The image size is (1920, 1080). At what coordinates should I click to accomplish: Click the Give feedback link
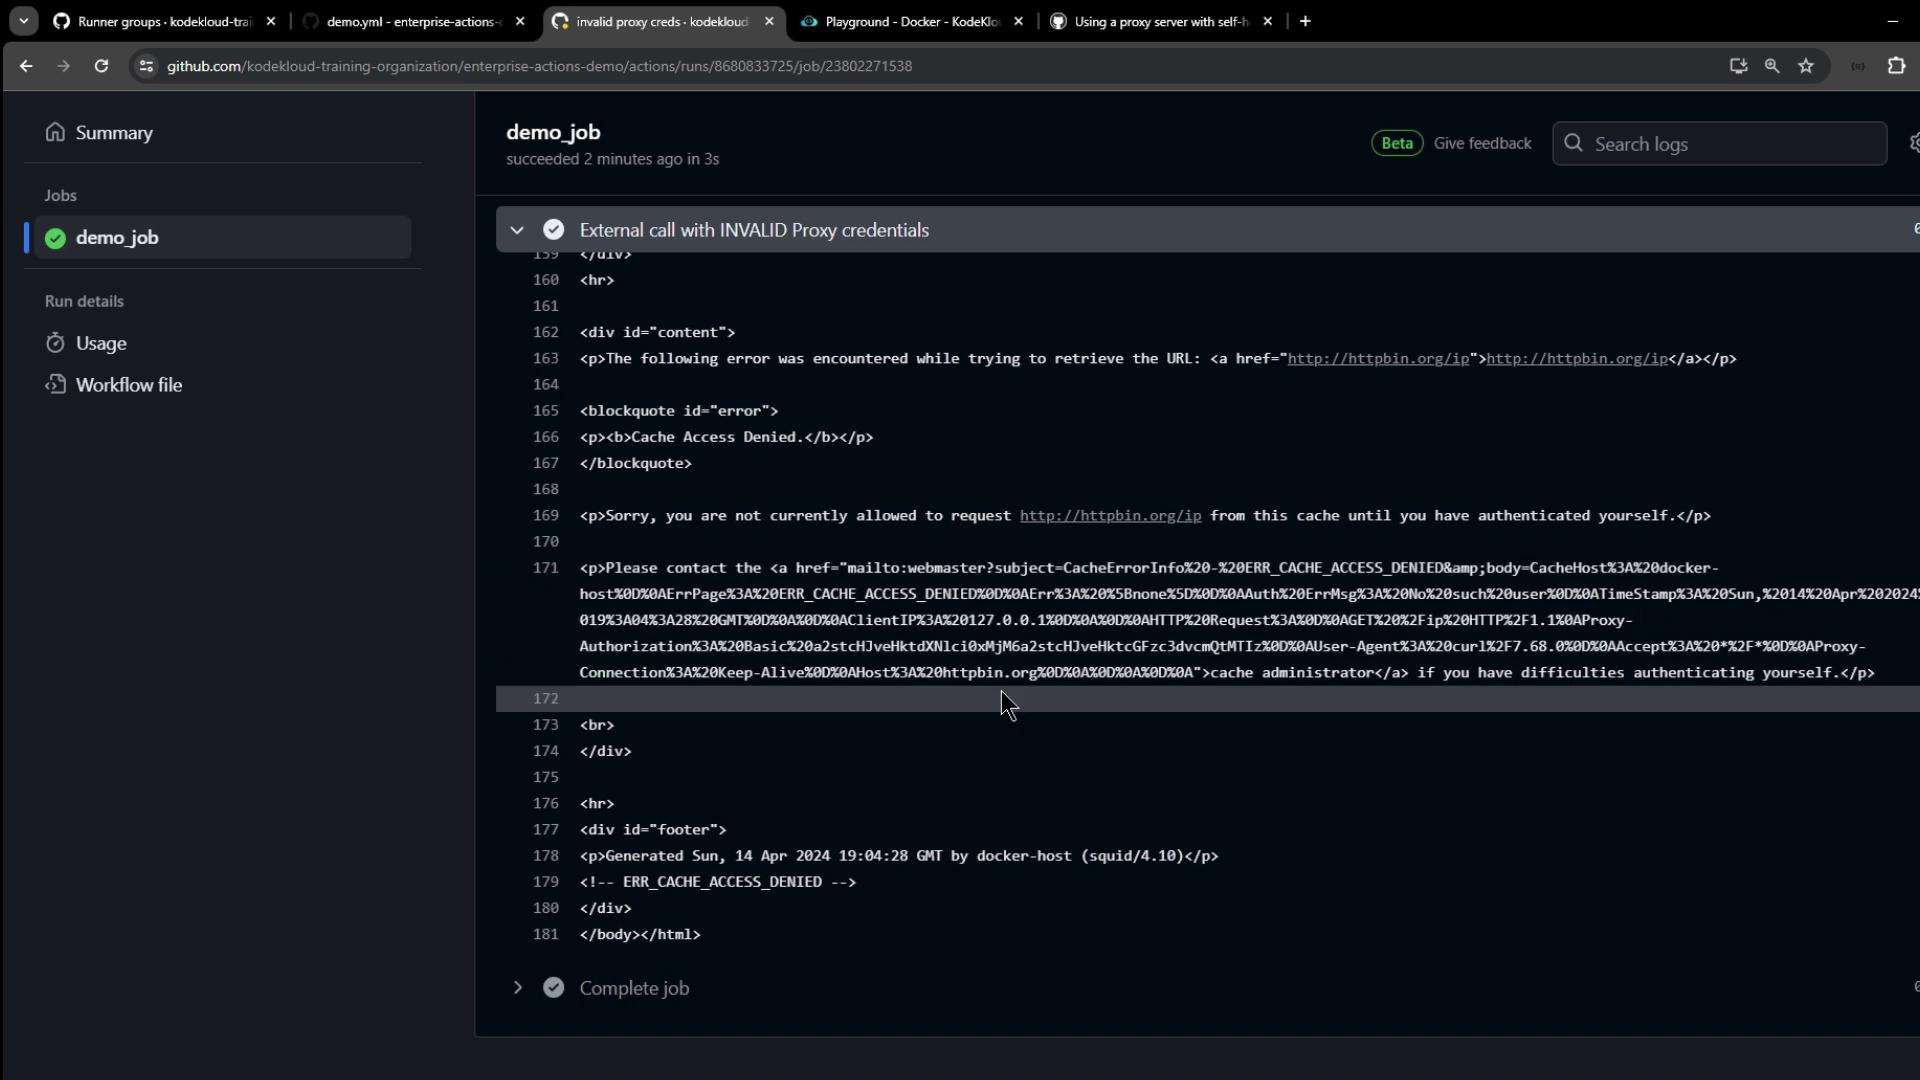click(x=1482, y=143)
